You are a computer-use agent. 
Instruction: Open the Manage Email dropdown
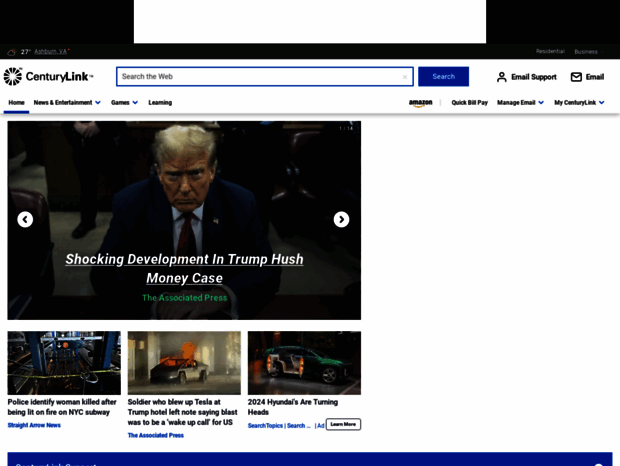click(520, 102)
